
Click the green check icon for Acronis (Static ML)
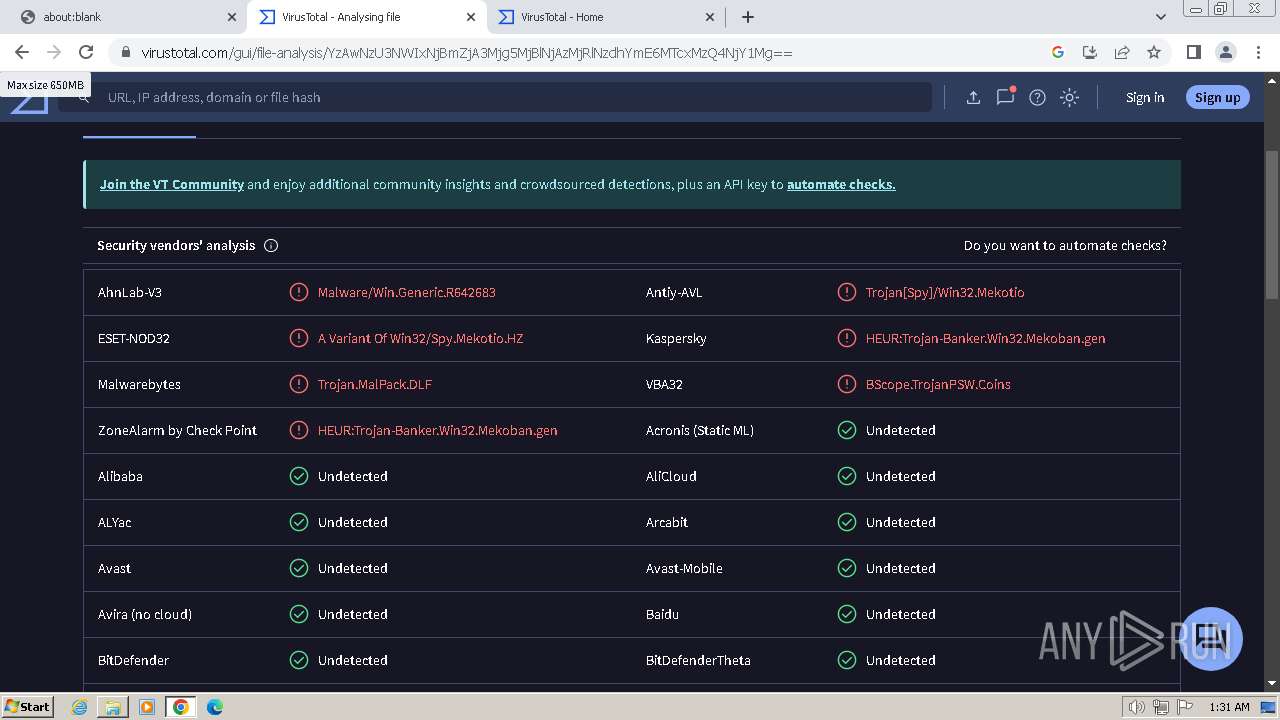pos(847,430)
